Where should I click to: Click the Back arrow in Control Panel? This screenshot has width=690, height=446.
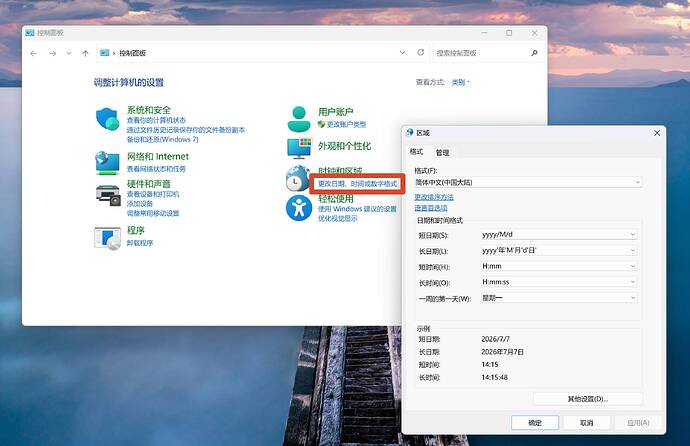pos(34,53)
